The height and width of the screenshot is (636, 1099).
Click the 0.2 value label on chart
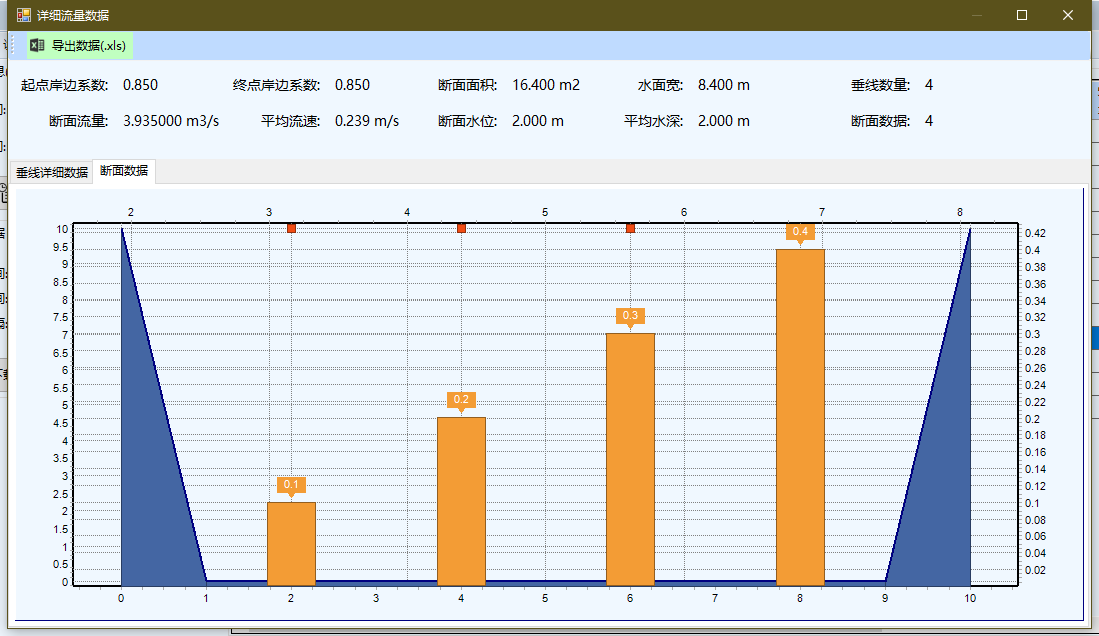(461, 400)
